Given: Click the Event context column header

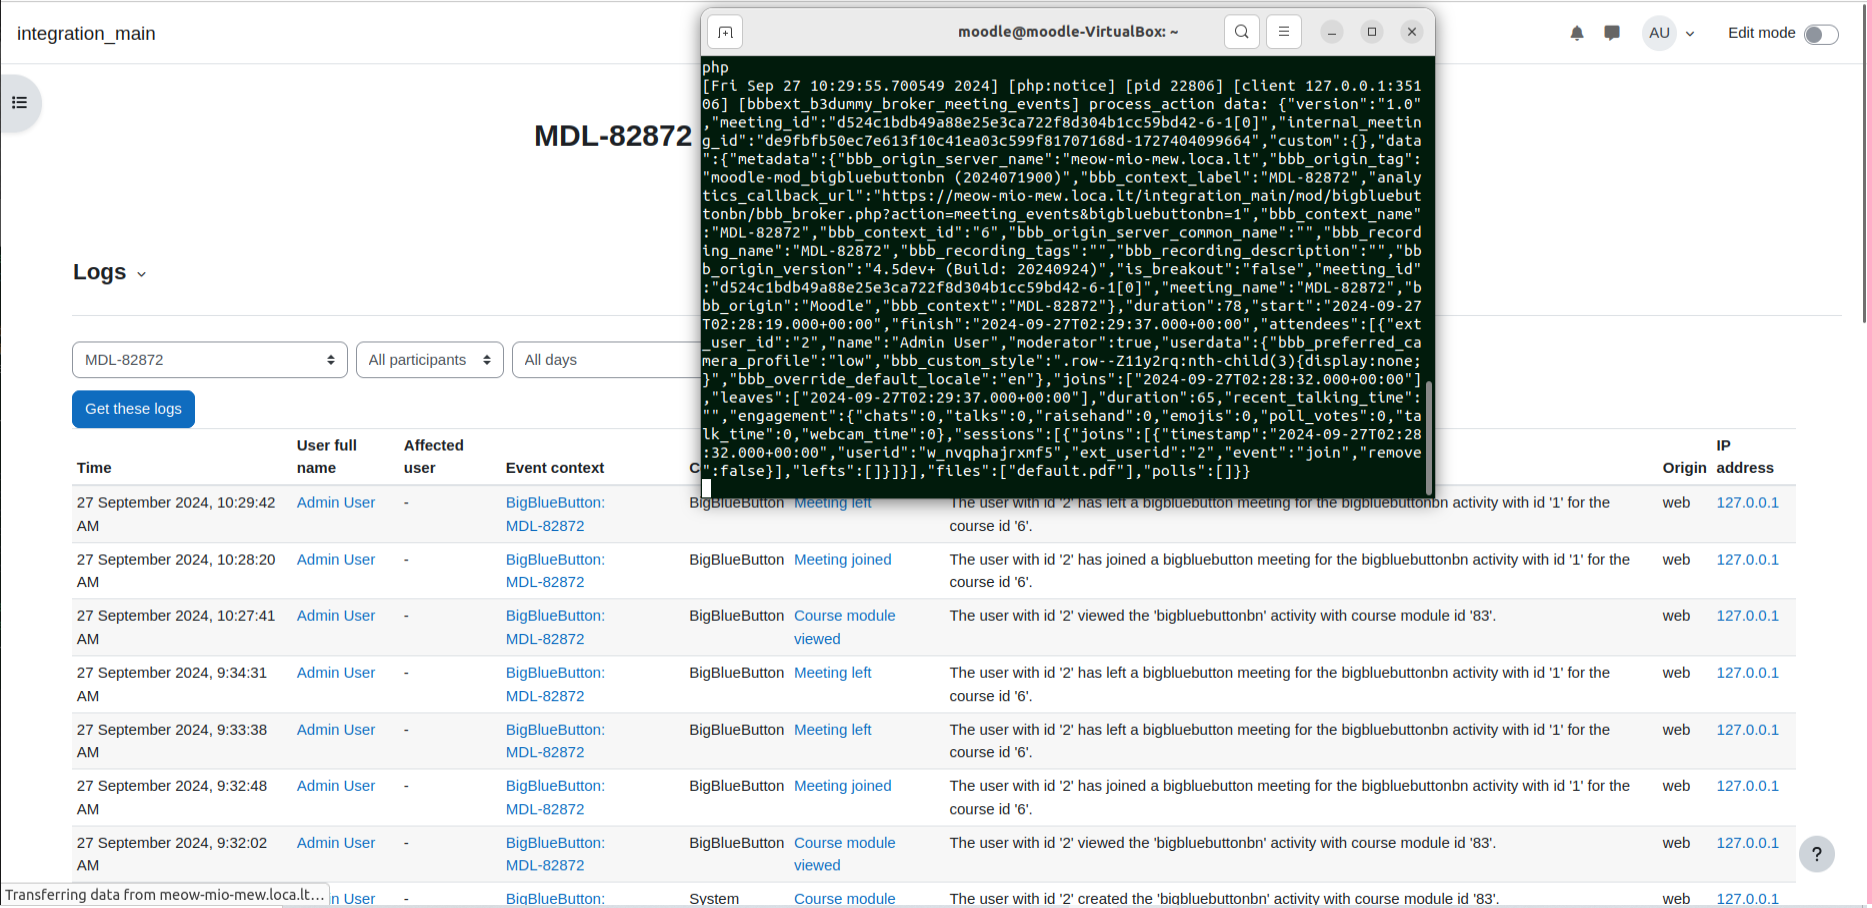Looking at the screenshot, I should (x=555, y=468).
